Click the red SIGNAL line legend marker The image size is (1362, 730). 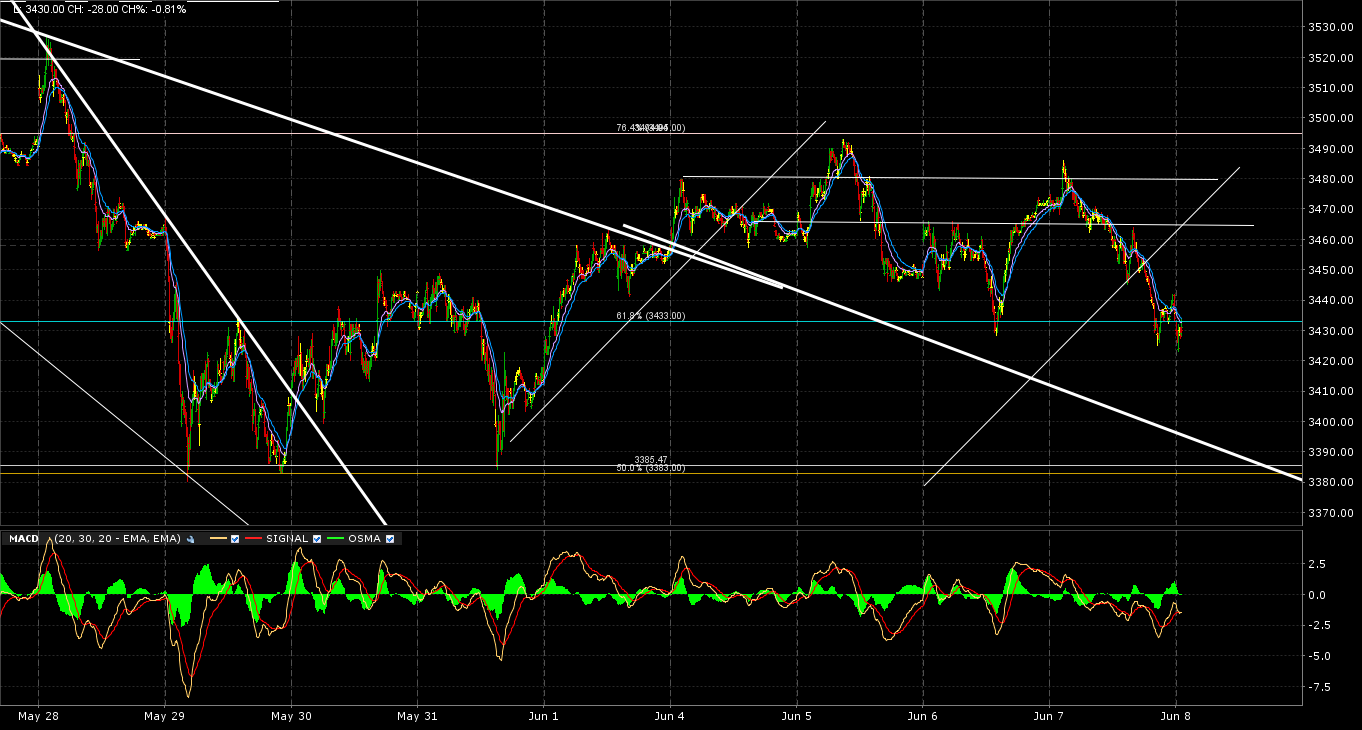pos(254,540)
